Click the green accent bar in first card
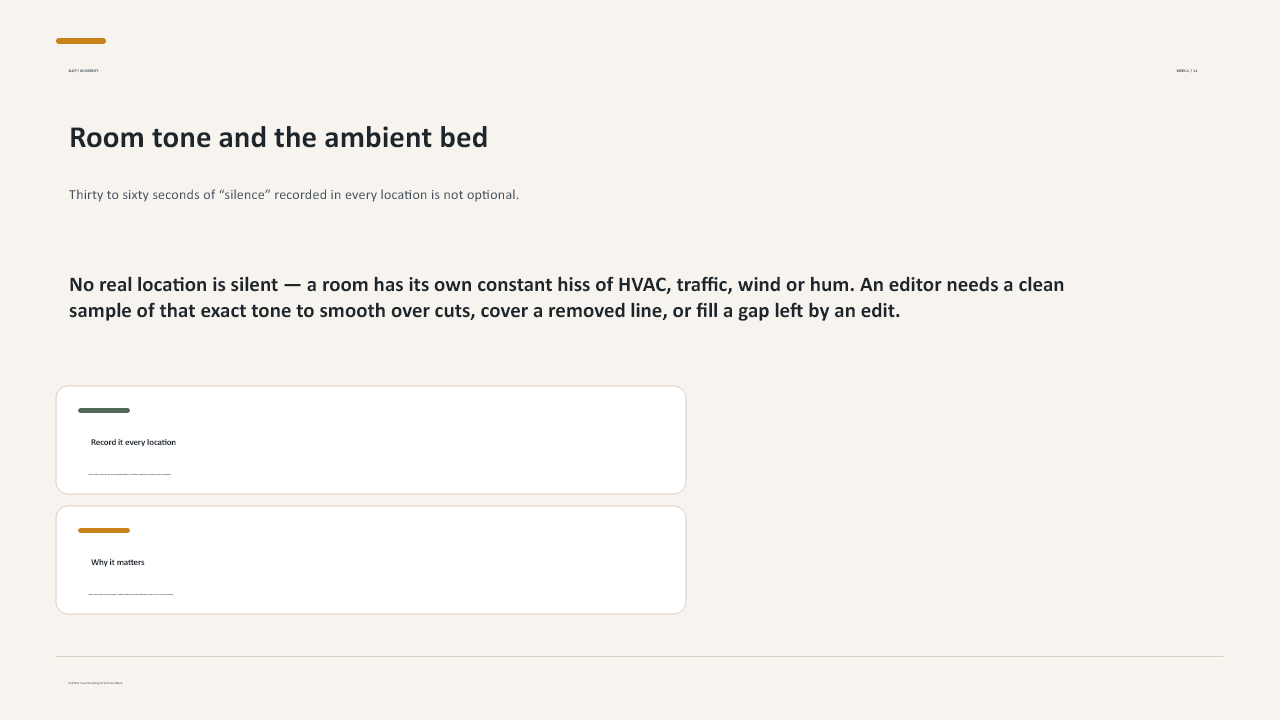The width and height of the screenshot is (1280, 720). point(104,410)
